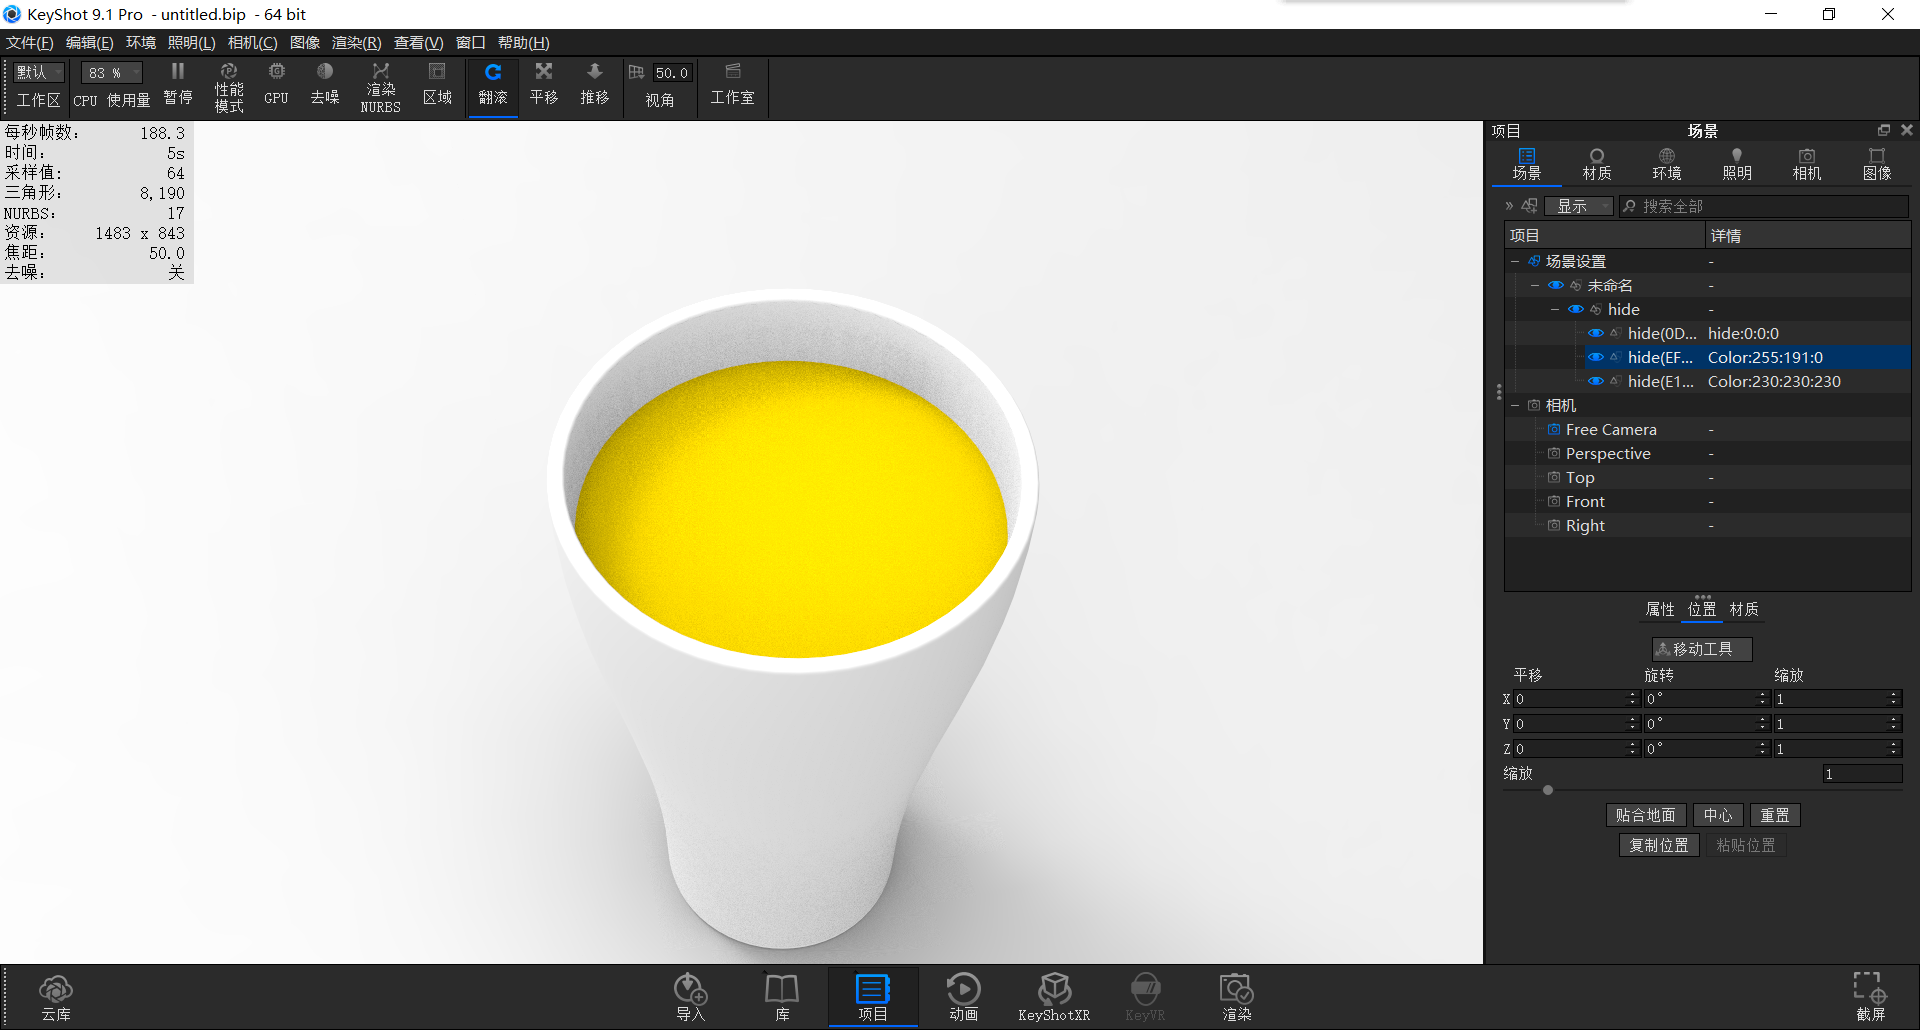The height and width of the screenshot is (1030, 1920).
Task: Open the CPU usage percentage dropdown
Action: click(x=110, y=72)
